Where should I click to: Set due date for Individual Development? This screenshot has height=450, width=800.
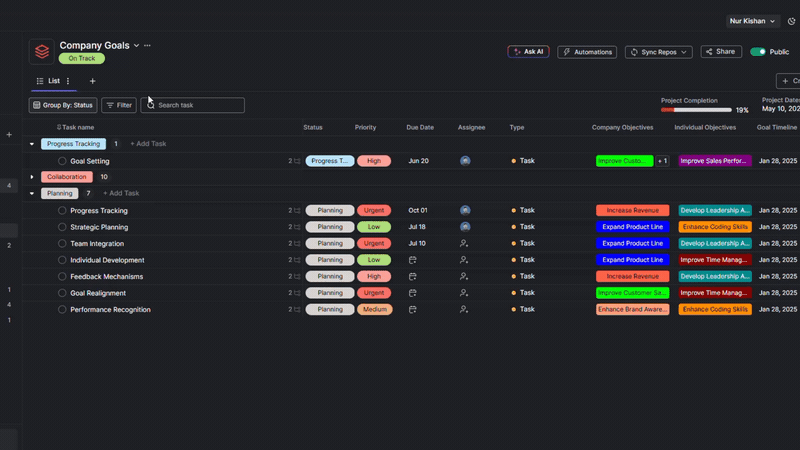click(x=413, y=260)
